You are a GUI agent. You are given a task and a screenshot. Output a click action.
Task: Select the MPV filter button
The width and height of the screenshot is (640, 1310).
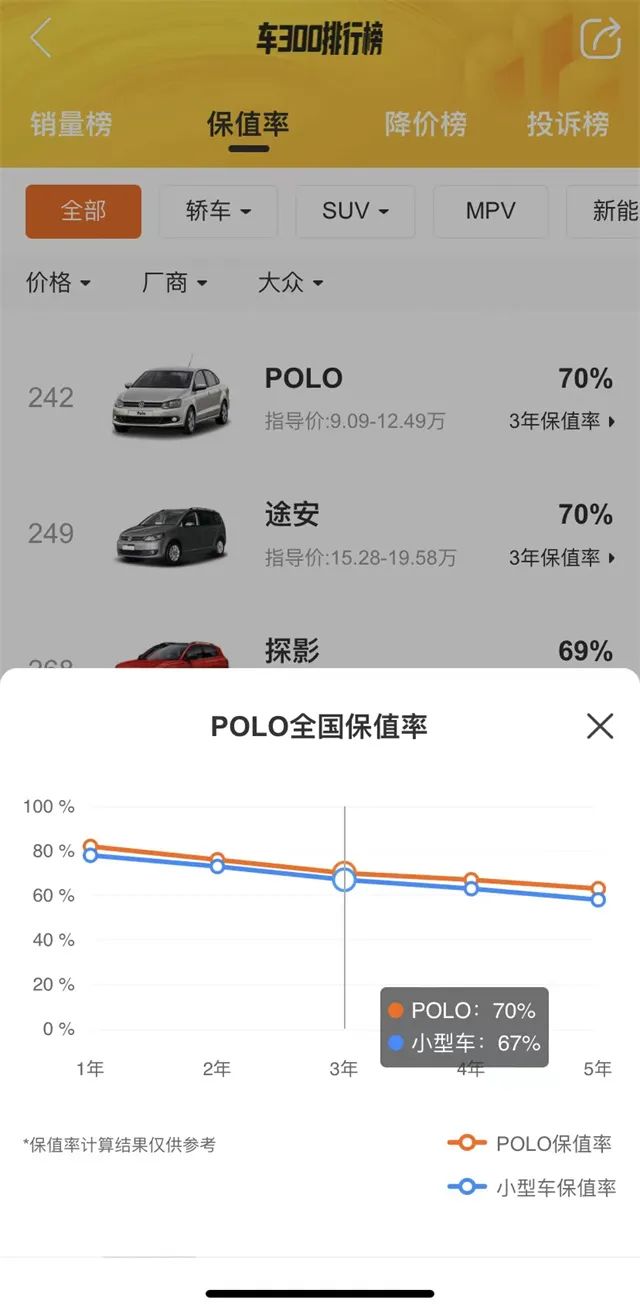(x=490, y=211)
